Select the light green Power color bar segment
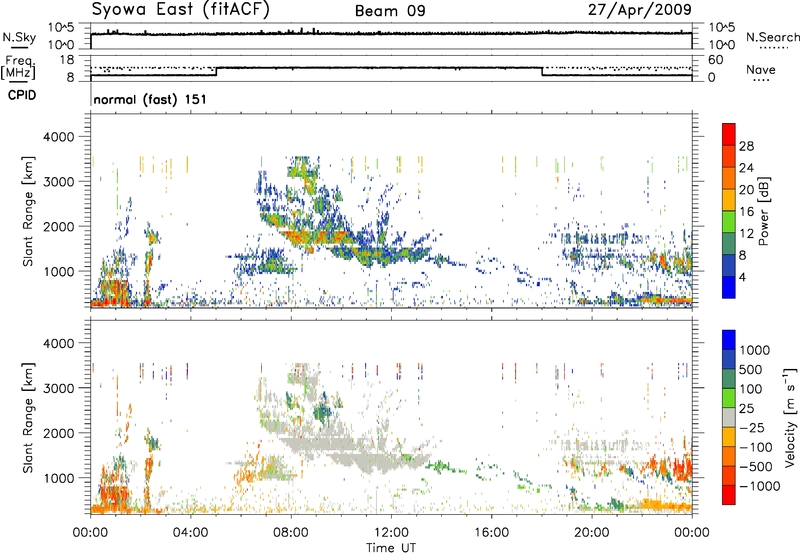This screenshot has width=800, height=554. pos(729,222)
